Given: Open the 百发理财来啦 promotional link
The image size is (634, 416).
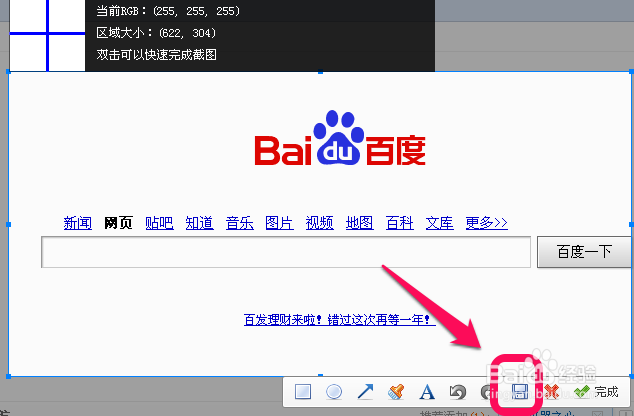Looking at the screenshot, I should 340,320.
